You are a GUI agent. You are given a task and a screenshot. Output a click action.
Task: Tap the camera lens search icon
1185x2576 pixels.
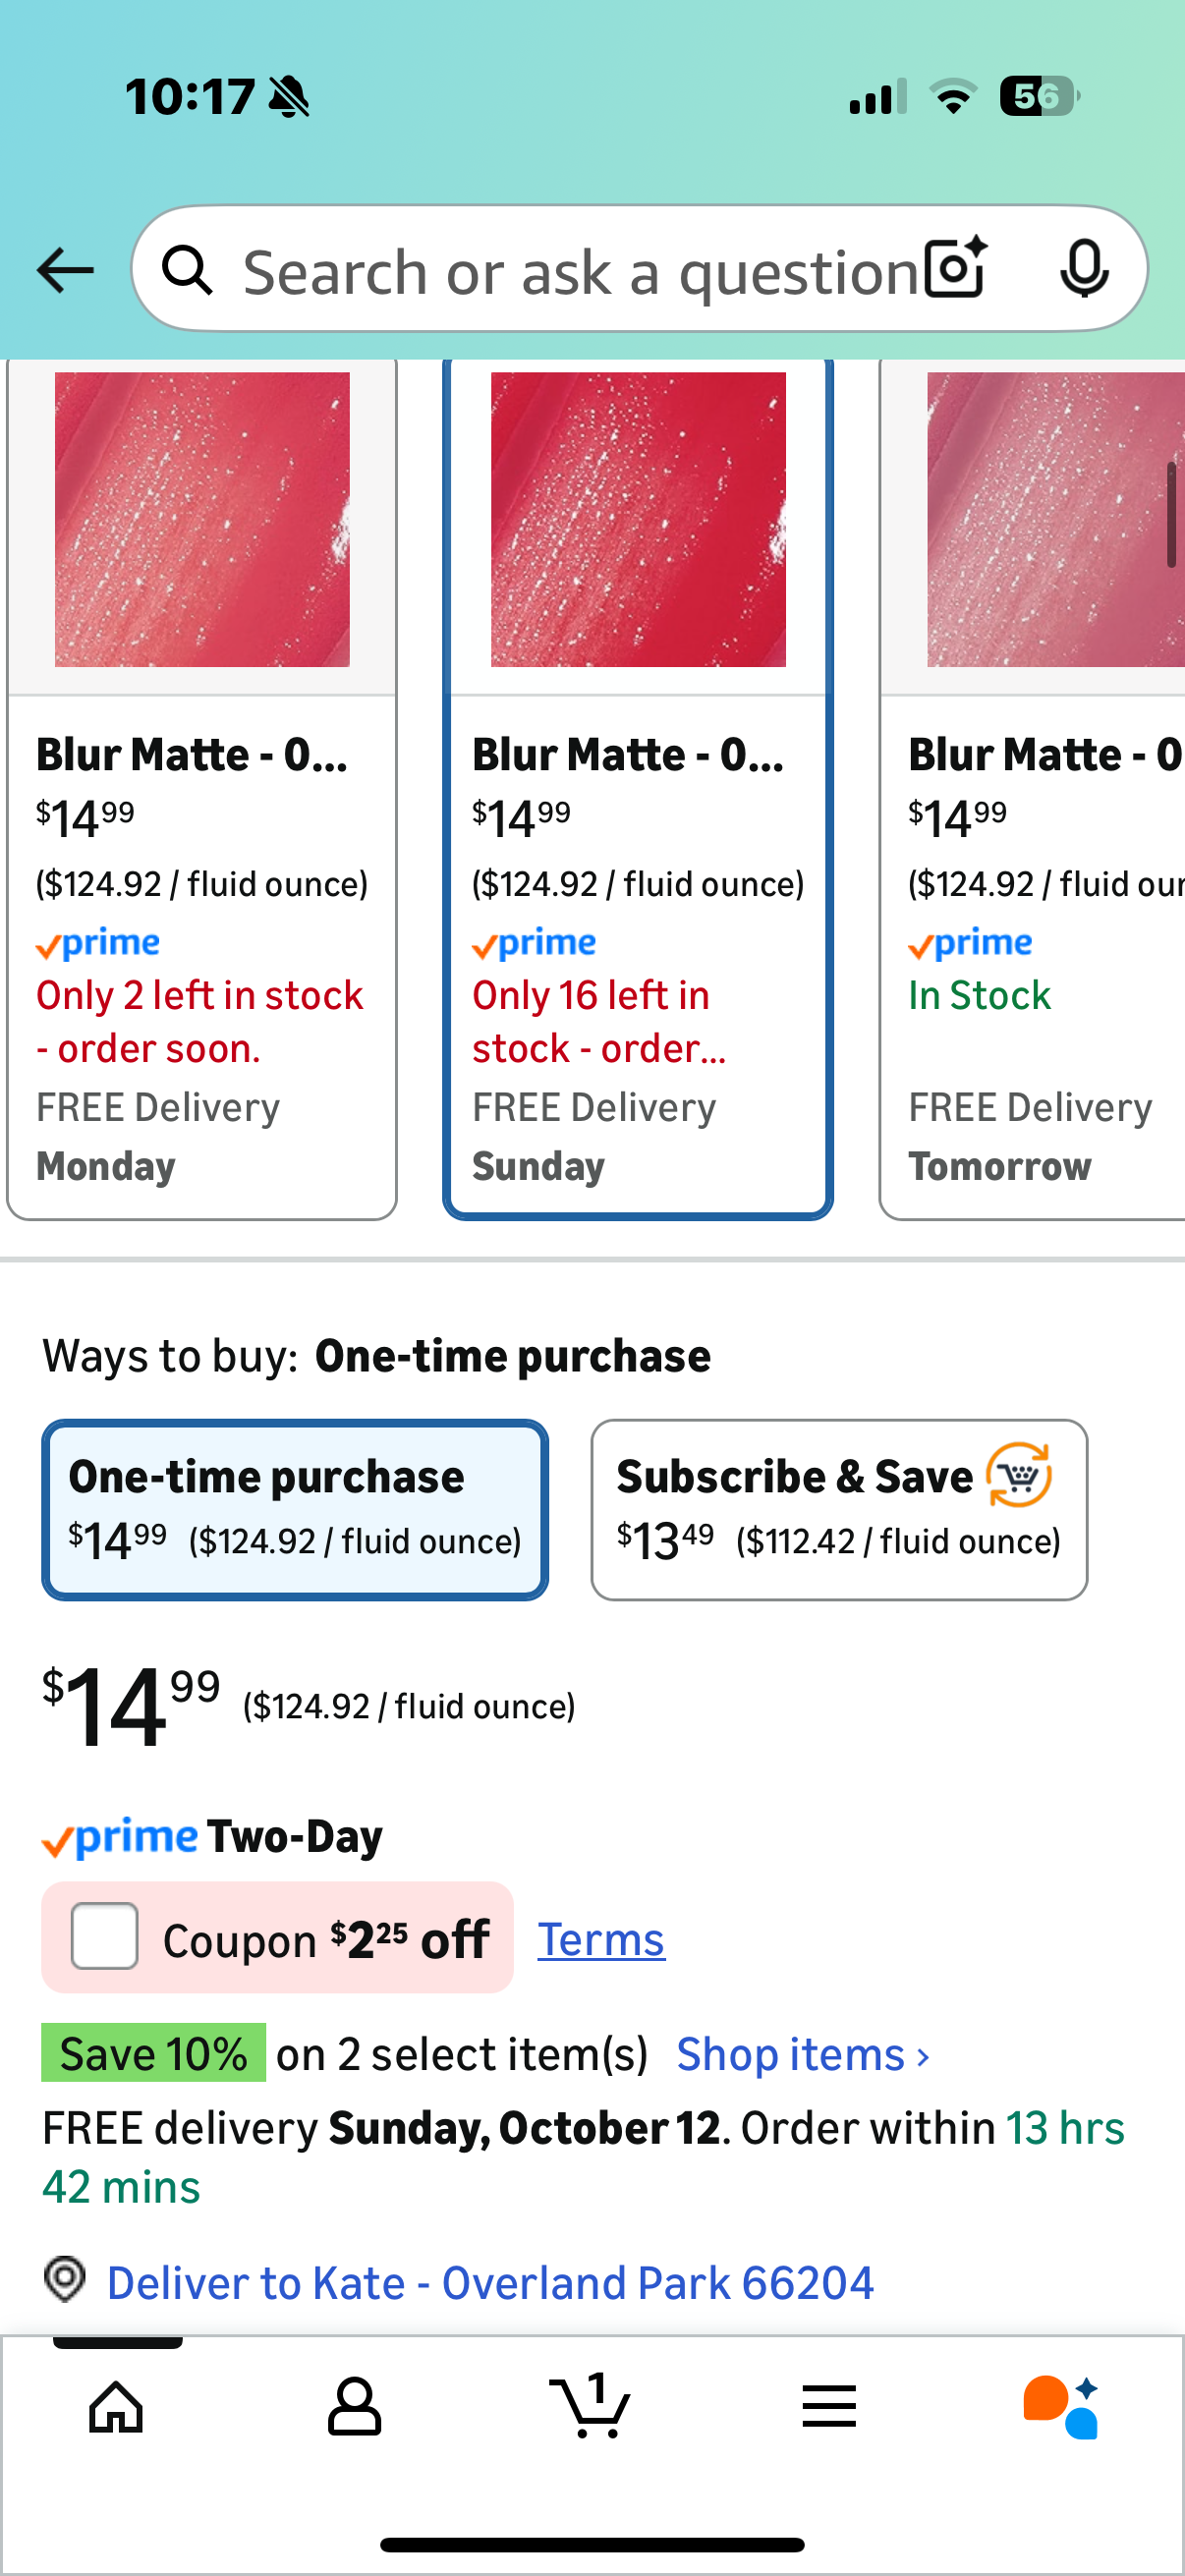[955, 269]
